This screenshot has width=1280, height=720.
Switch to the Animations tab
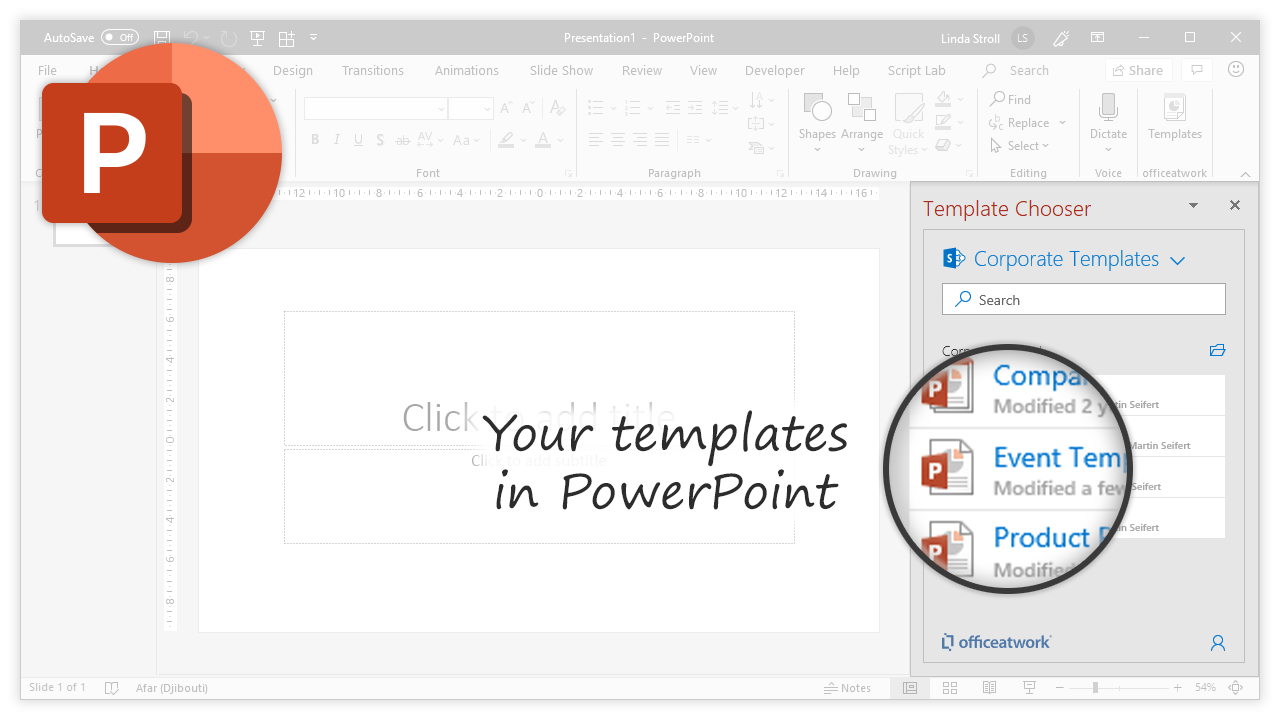467,71
